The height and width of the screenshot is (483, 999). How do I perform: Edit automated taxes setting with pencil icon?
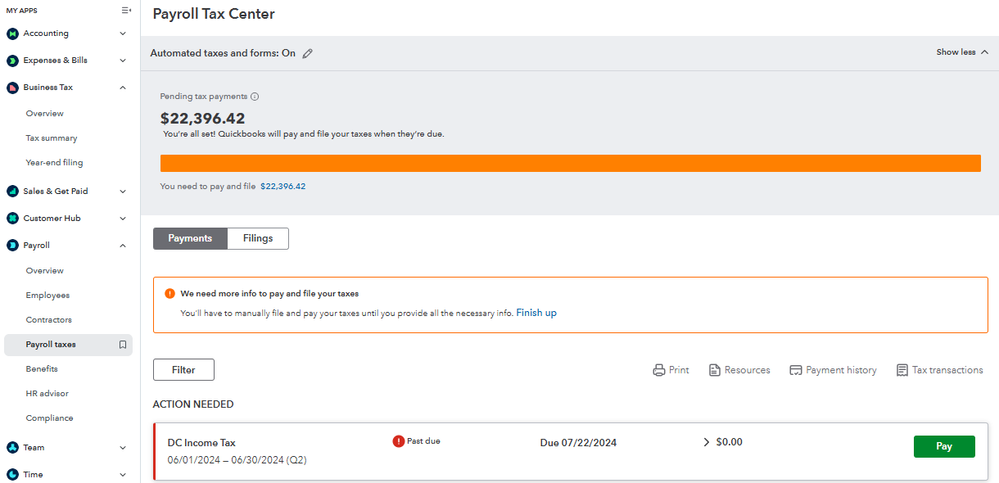pos(308,53)
